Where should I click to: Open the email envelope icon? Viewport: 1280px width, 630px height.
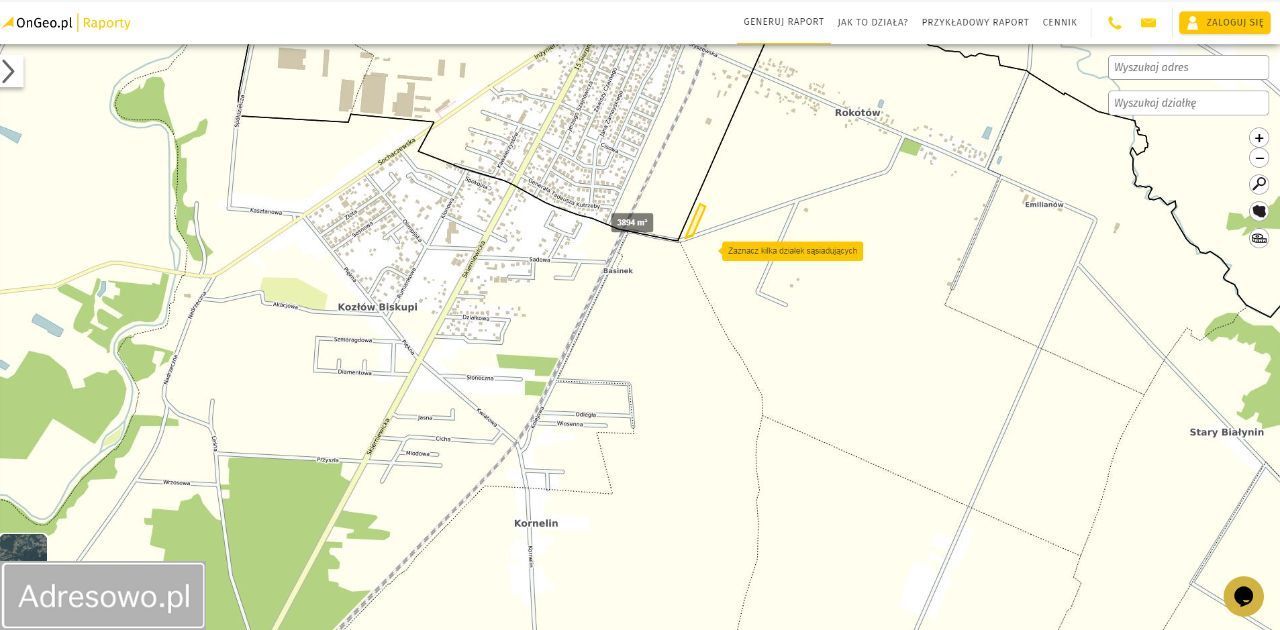tap(1148, 23)
